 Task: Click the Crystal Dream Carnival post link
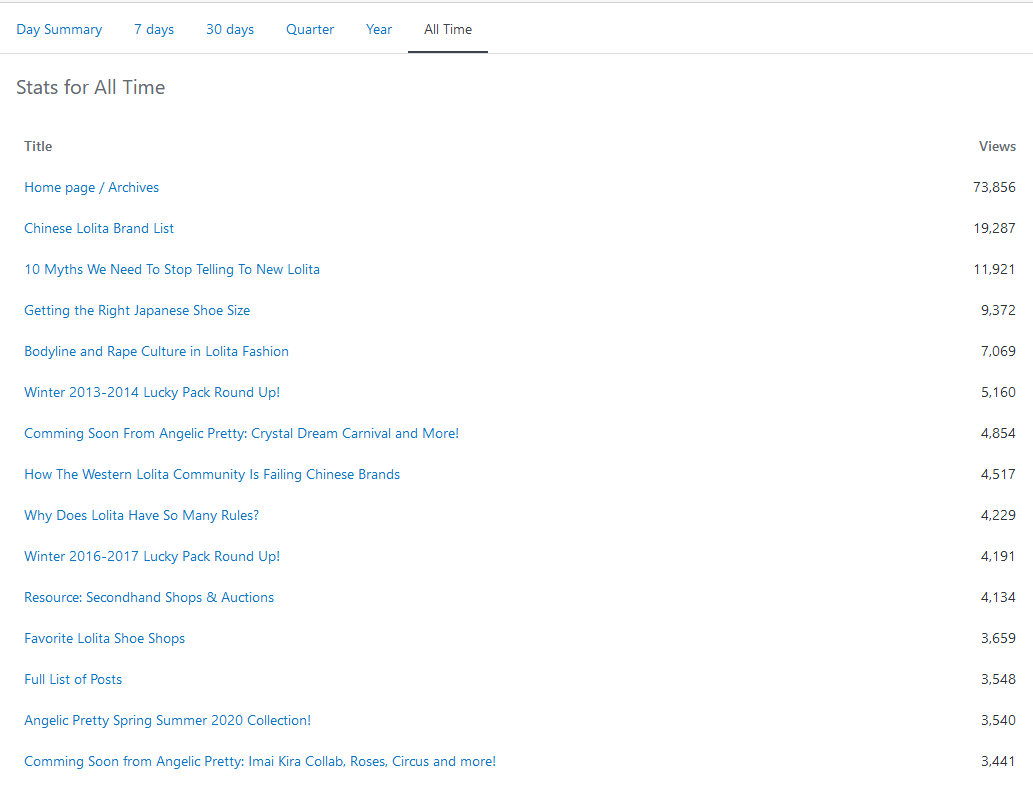[241, 433]
